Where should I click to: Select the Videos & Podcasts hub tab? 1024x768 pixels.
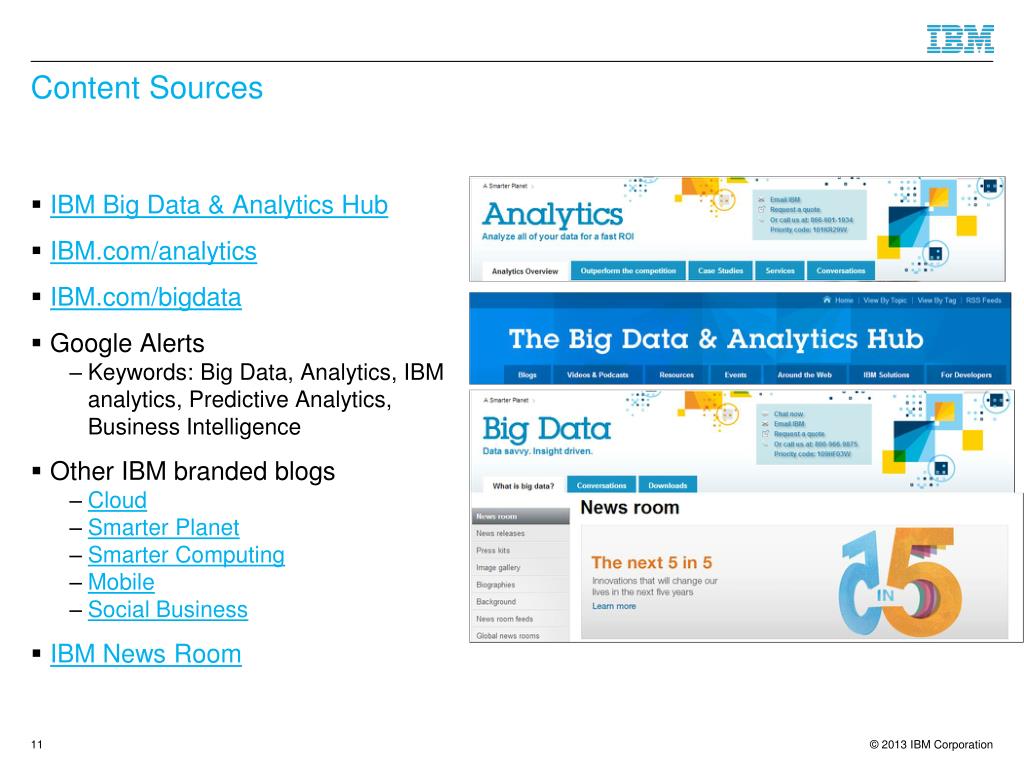coord(598,375)
